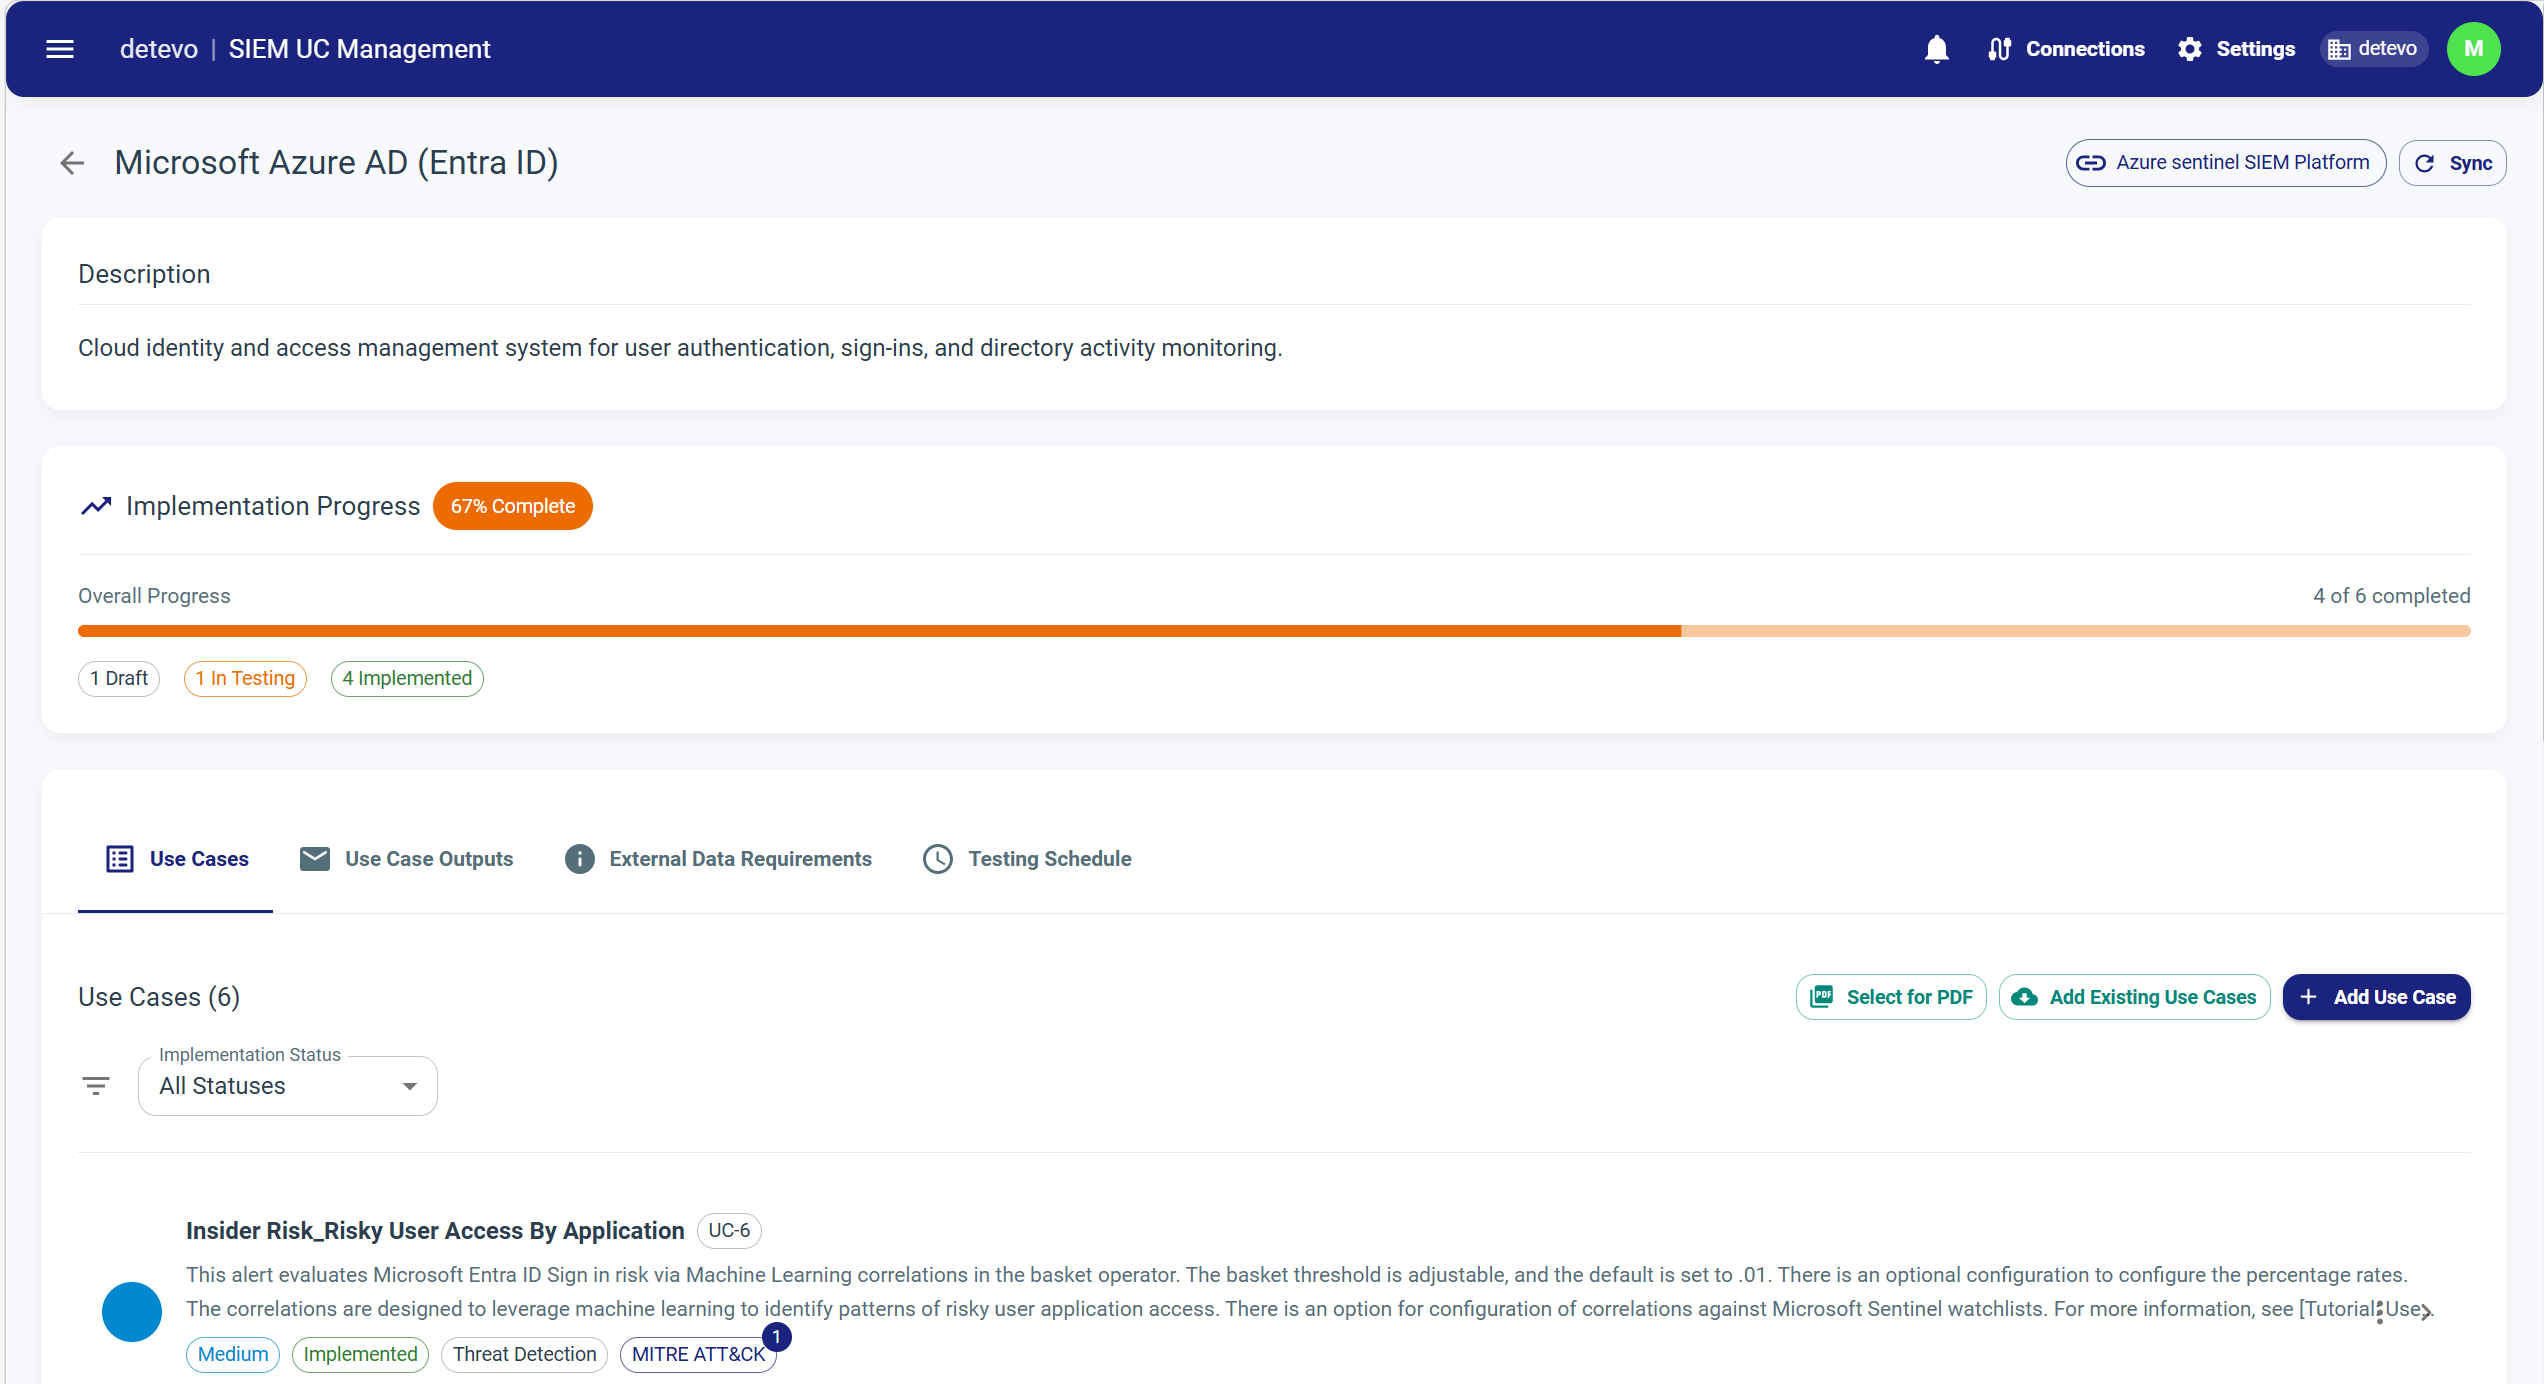Screen dimensions: 2544x1384
Task: Open the notifications bell
Action: pyautogui.click(x=1936, y=48)
